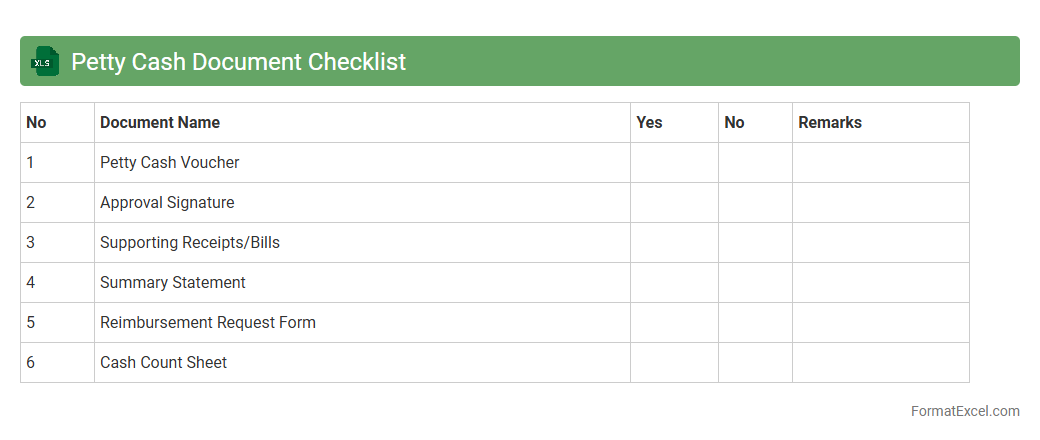This screenshot has width=1040, height=440.
Task: Click the Petty Cash Document Checklist title
Action: pos(238,61)
